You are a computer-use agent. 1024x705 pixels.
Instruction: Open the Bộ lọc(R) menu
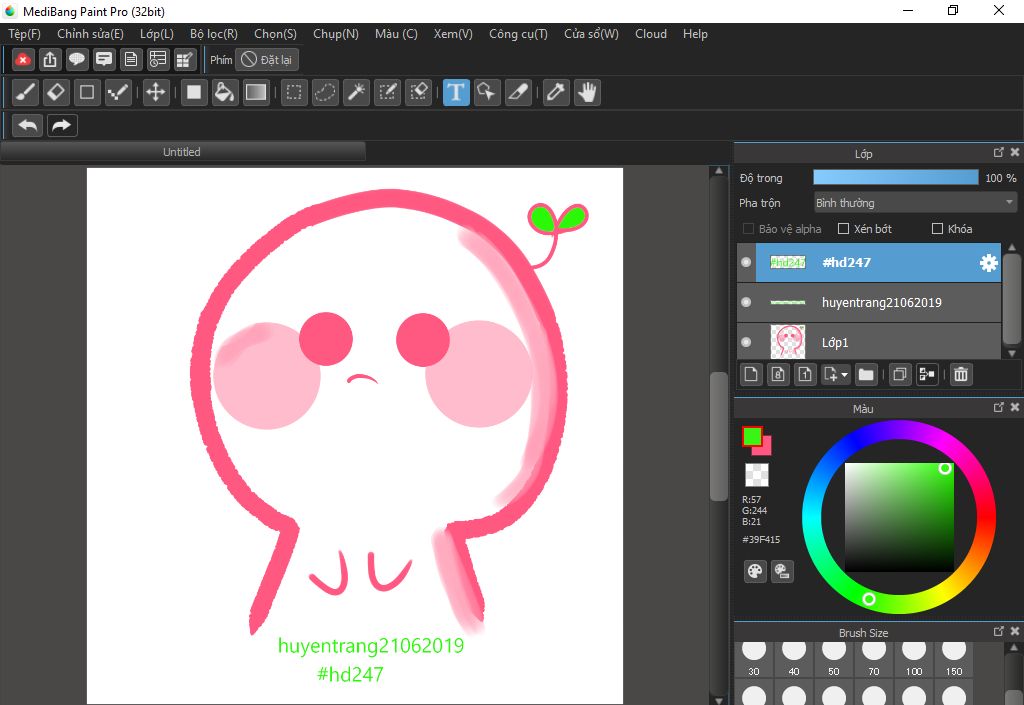pos(213,34)
